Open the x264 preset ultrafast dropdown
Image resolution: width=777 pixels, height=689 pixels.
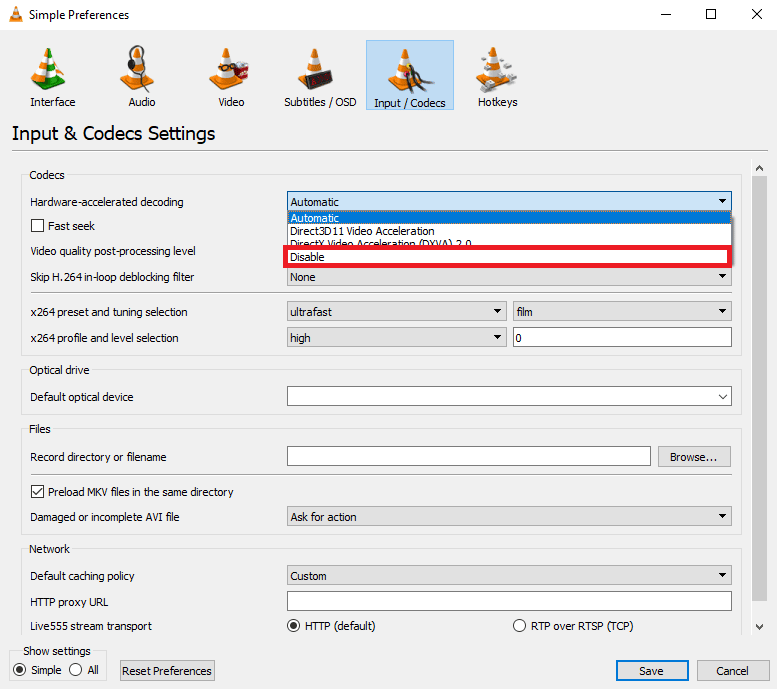(396, 311)
